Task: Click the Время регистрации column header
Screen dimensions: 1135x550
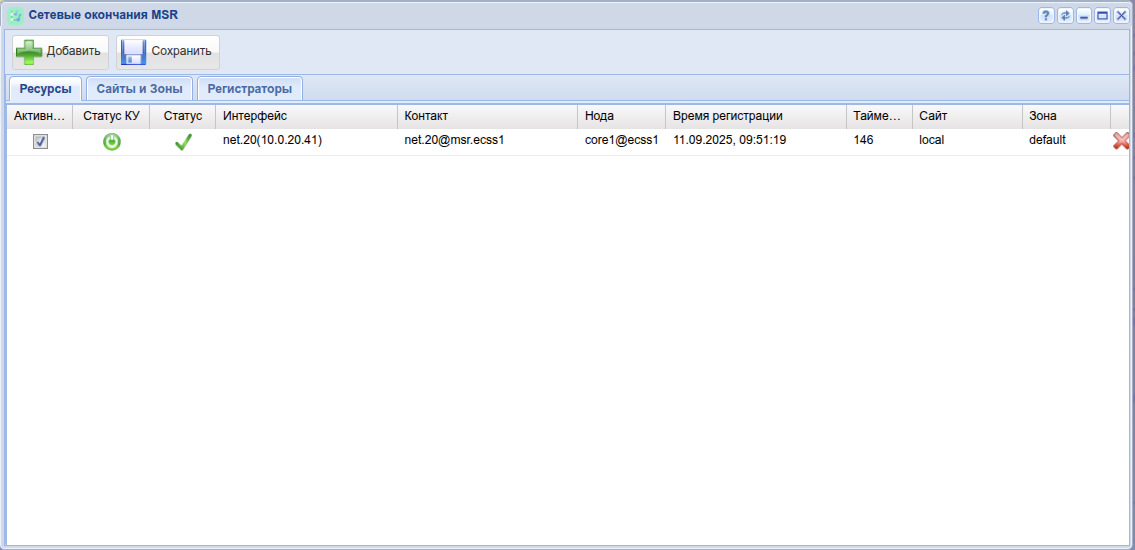Action: pyautogui.click(x=755, y=116)
